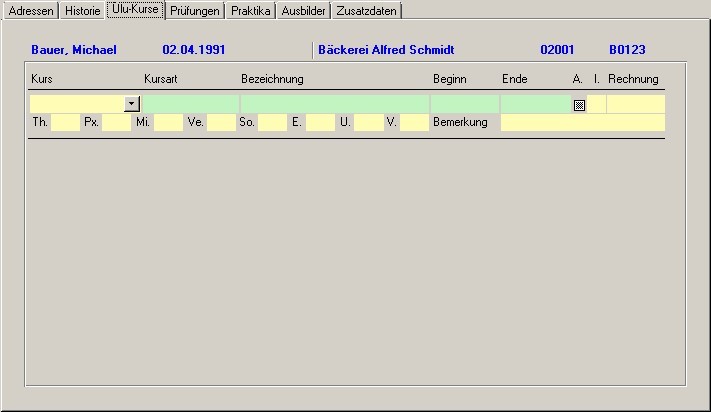Focus the Beginn date field
711x412 pixels.
point(464,104)
